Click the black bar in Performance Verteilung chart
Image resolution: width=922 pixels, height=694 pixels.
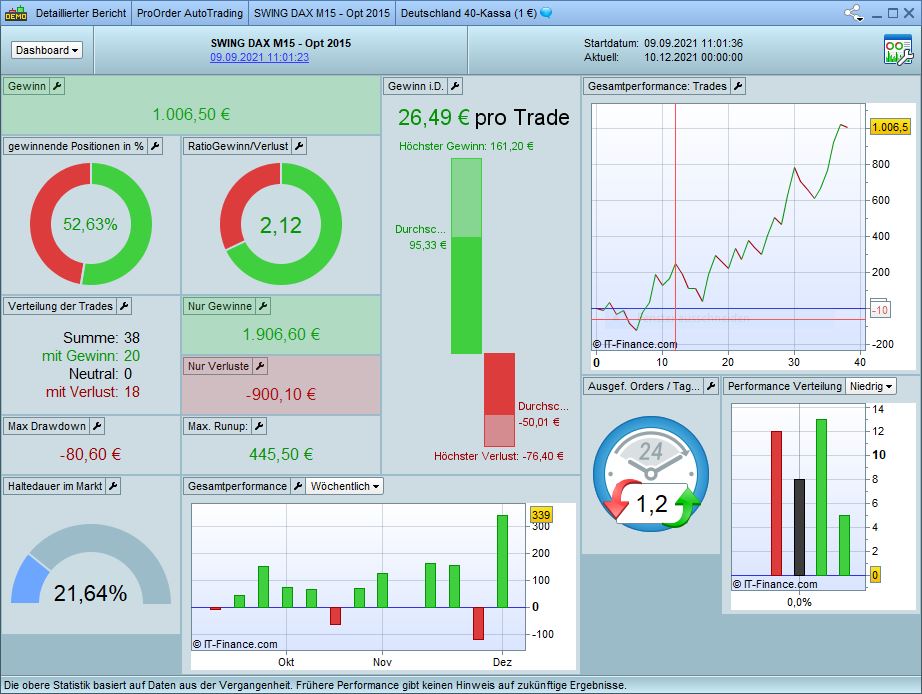coord(799,527)
